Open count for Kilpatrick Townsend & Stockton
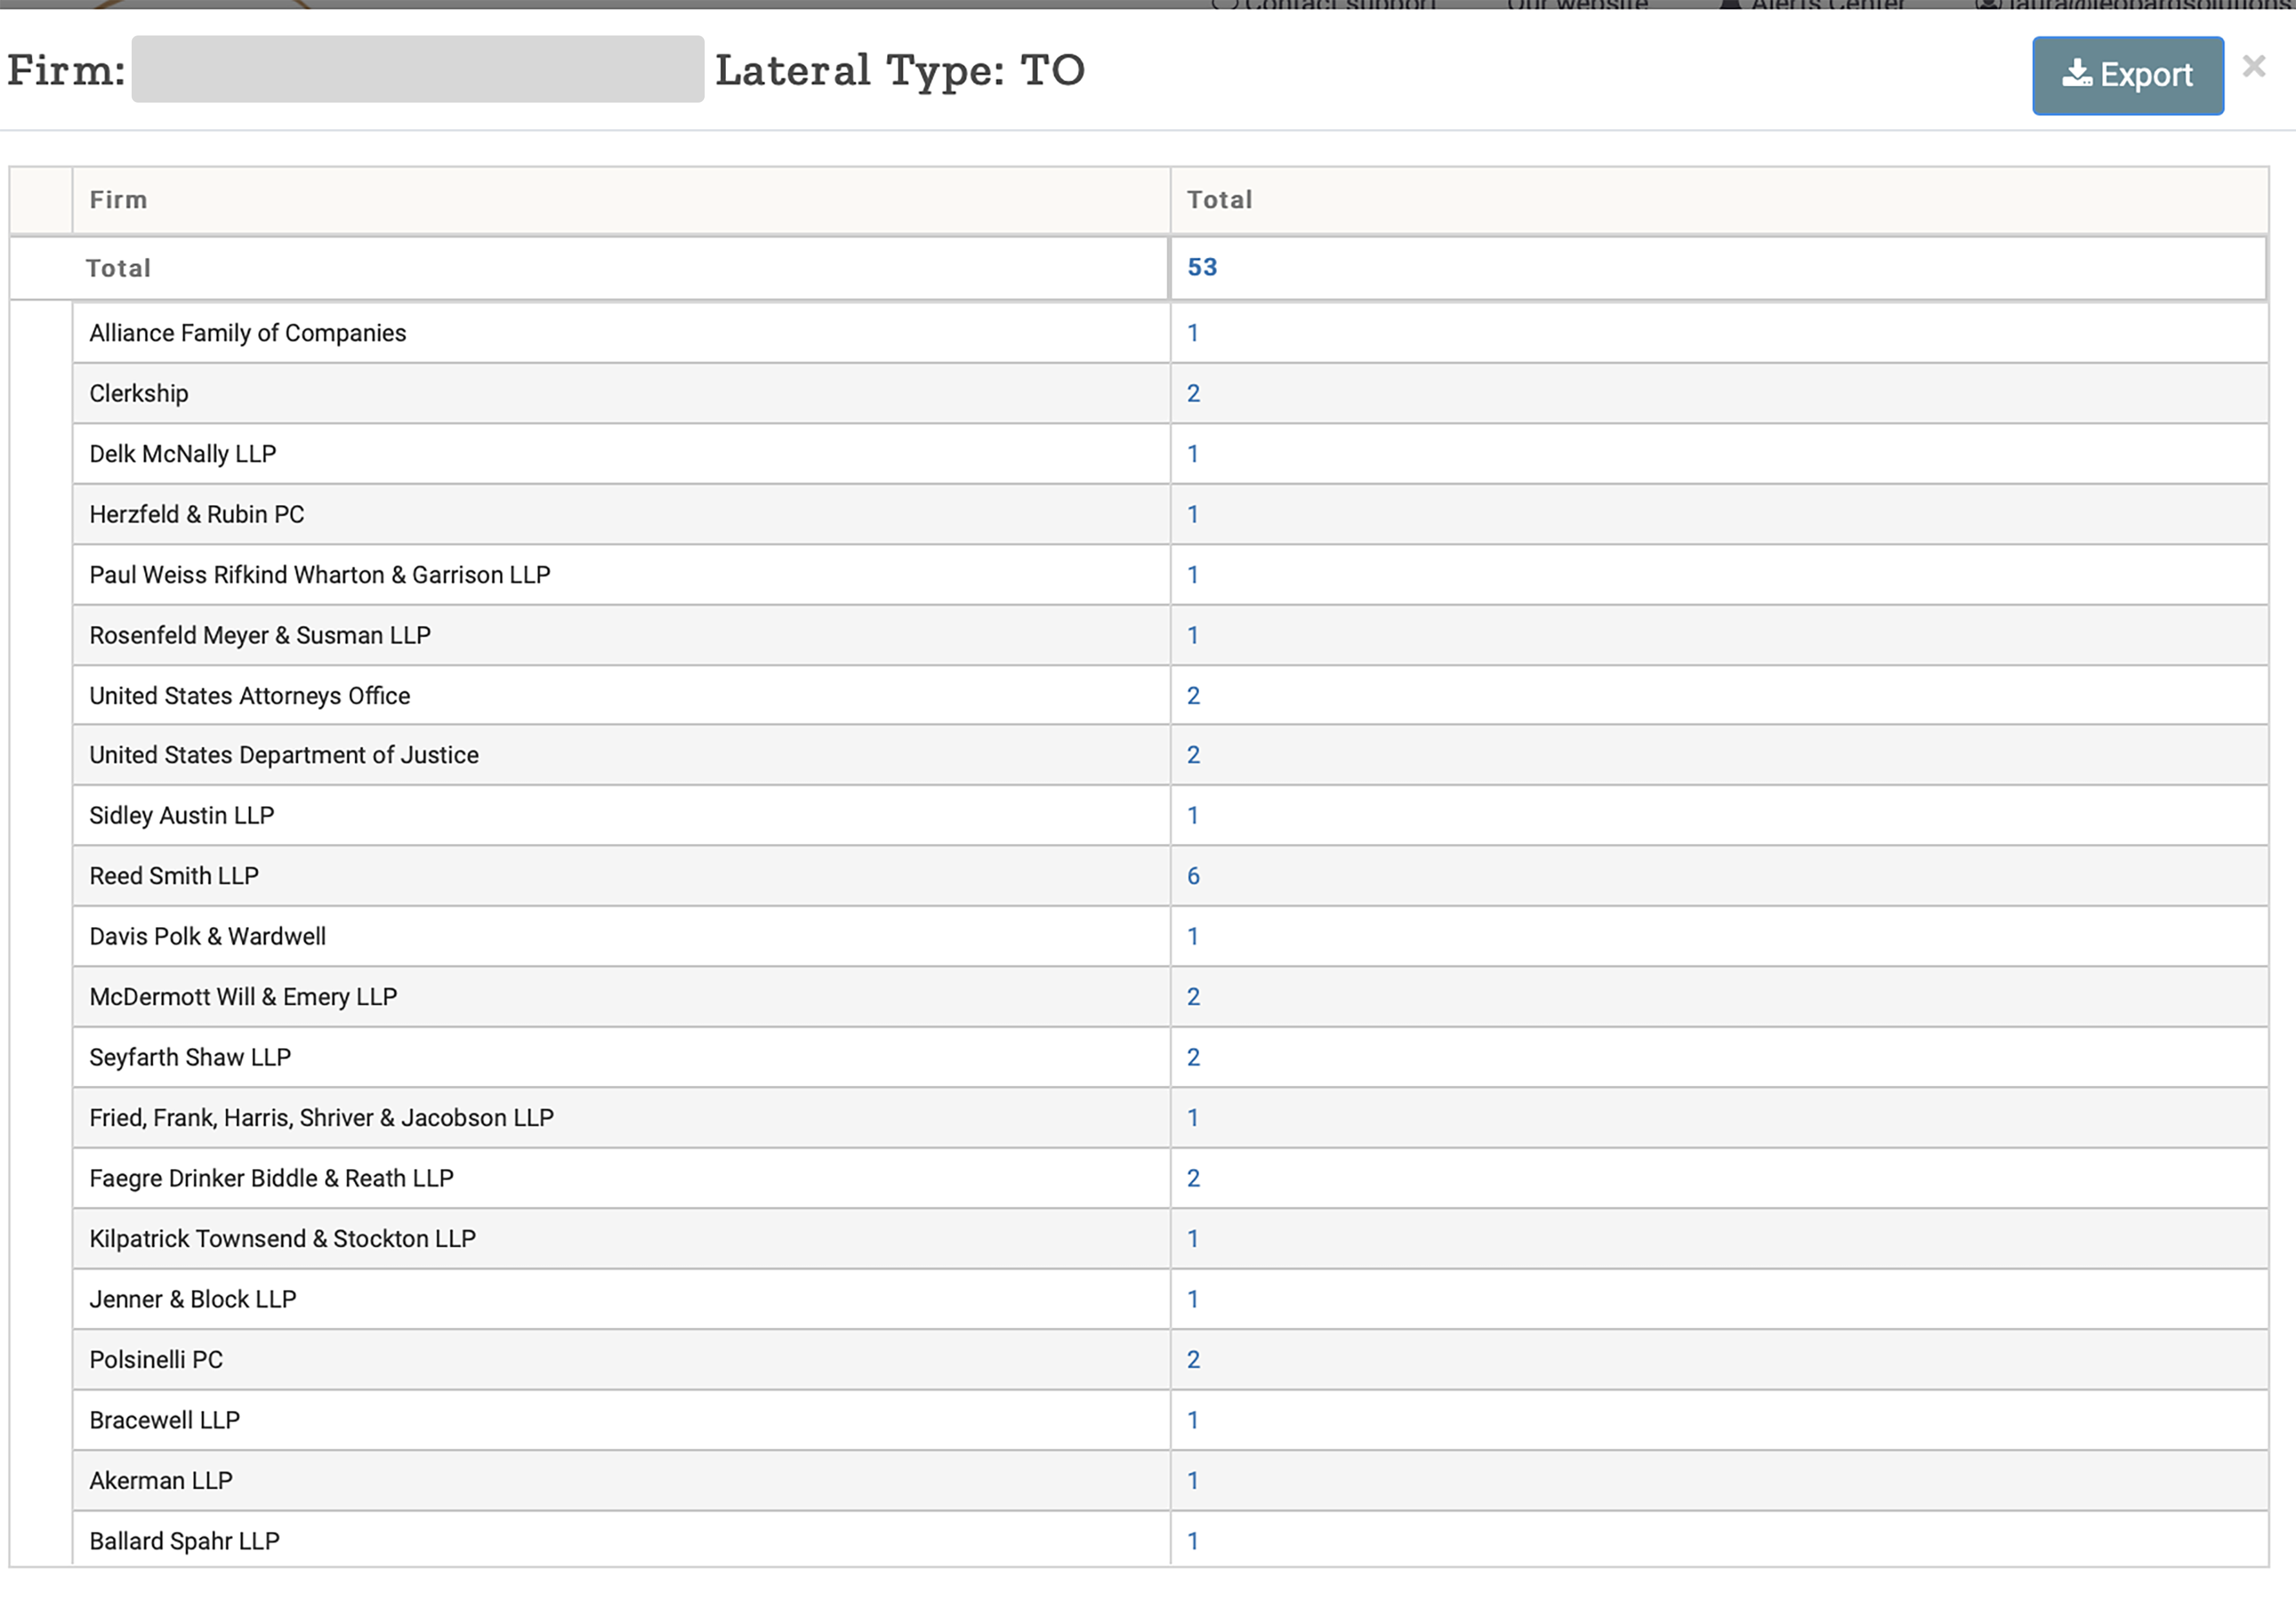The height and width of the screenshot is (1602, 2296). coord(1193,1239)
